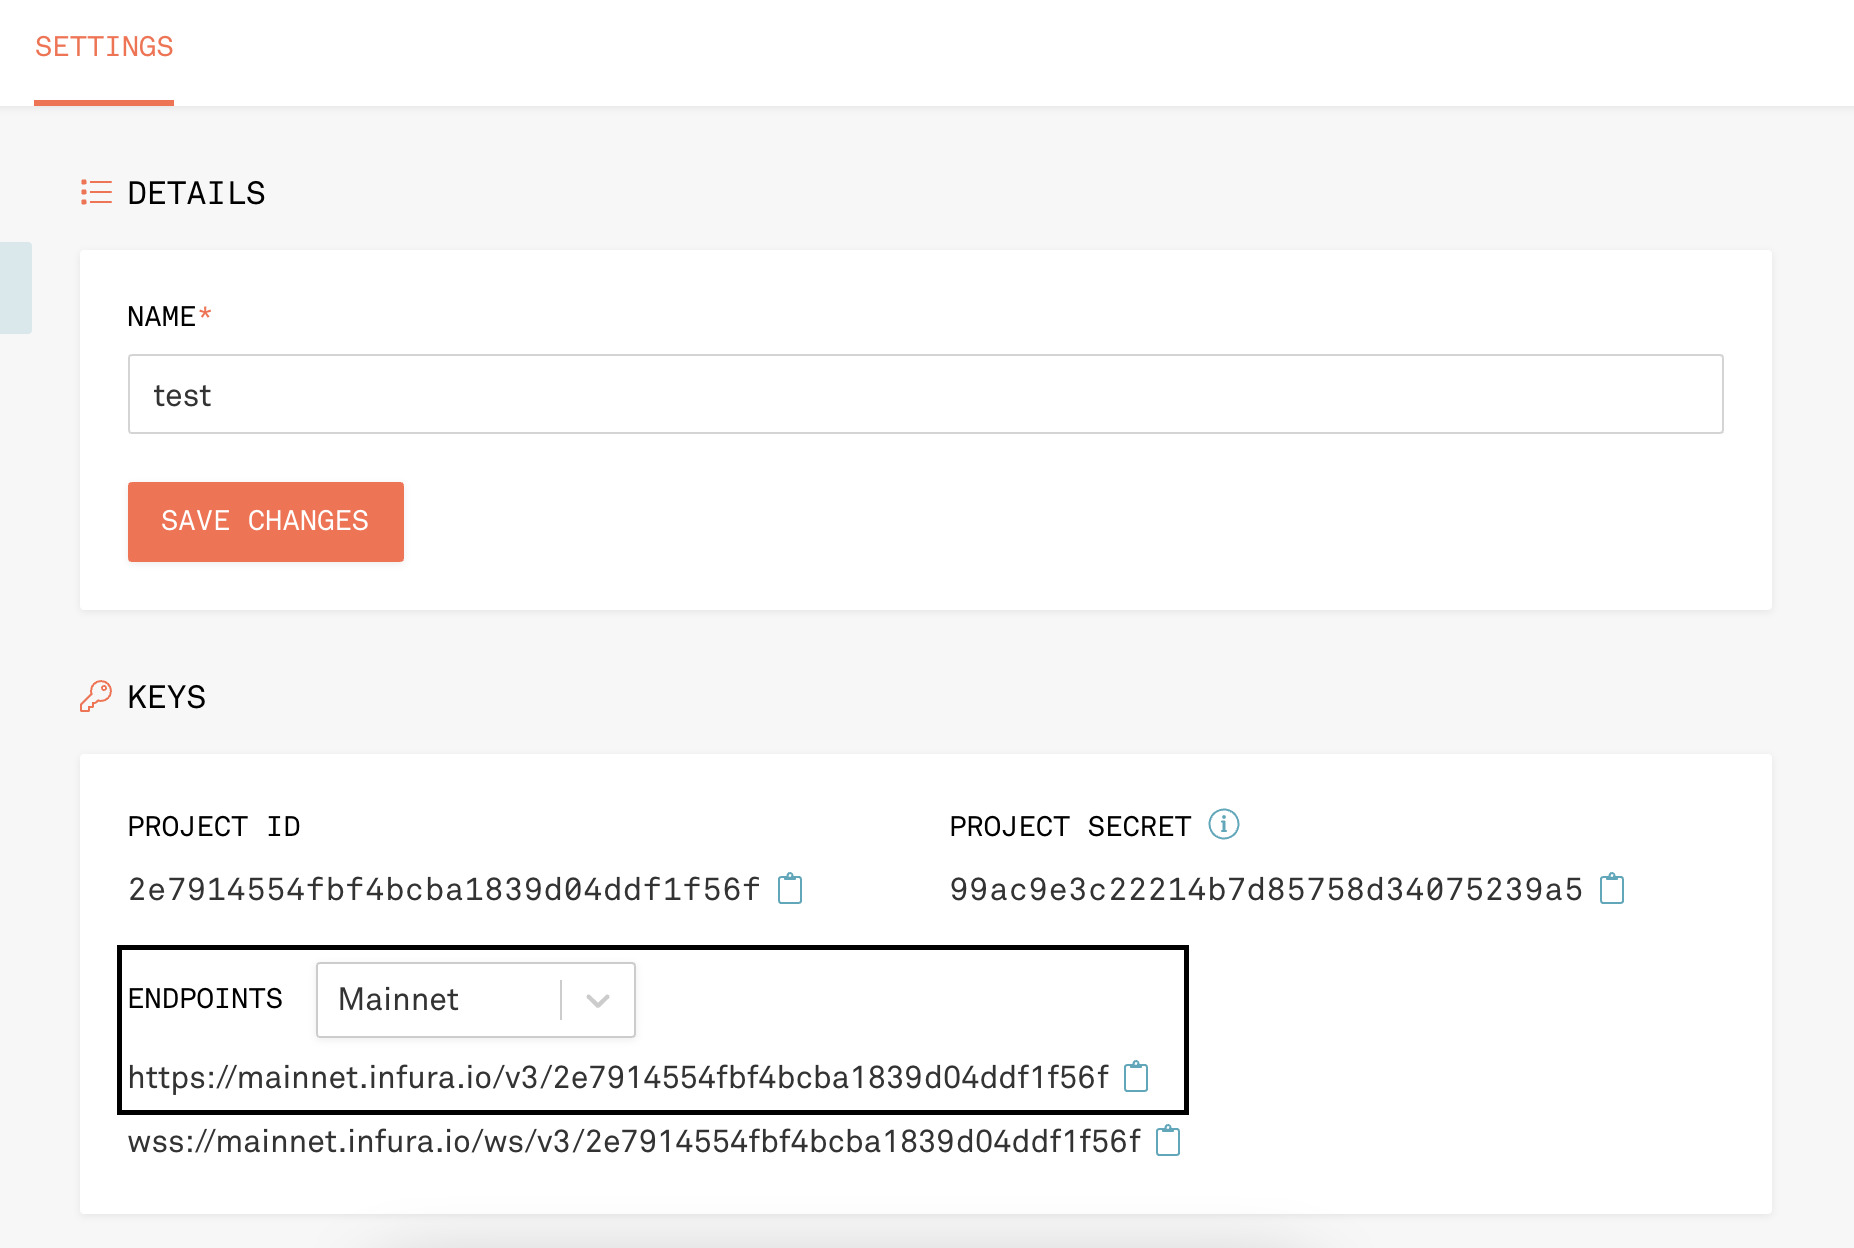
Task: Copy the Project ID to clipboard
Action: point(790,888)
